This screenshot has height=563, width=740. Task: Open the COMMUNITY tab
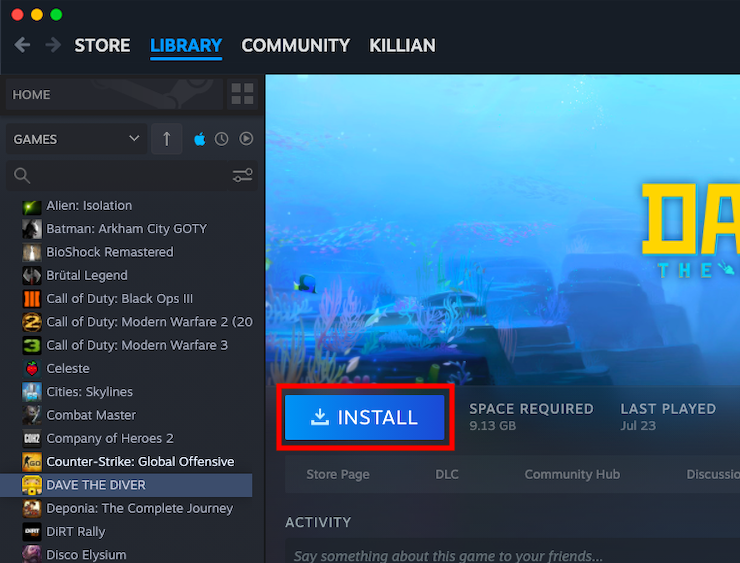point(295,45)
